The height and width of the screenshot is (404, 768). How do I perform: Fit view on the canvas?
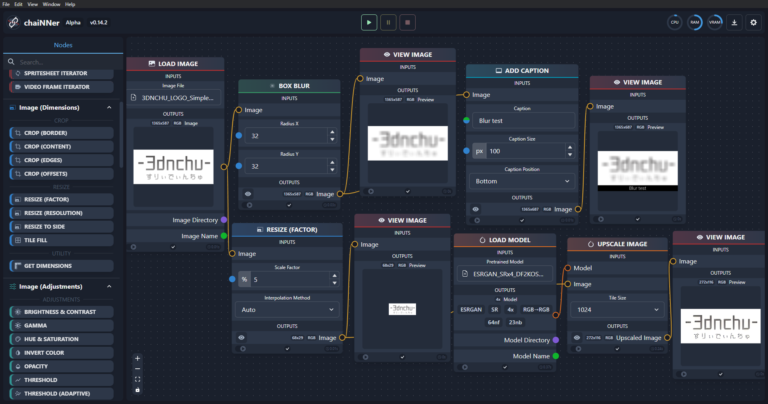(137, 380)
